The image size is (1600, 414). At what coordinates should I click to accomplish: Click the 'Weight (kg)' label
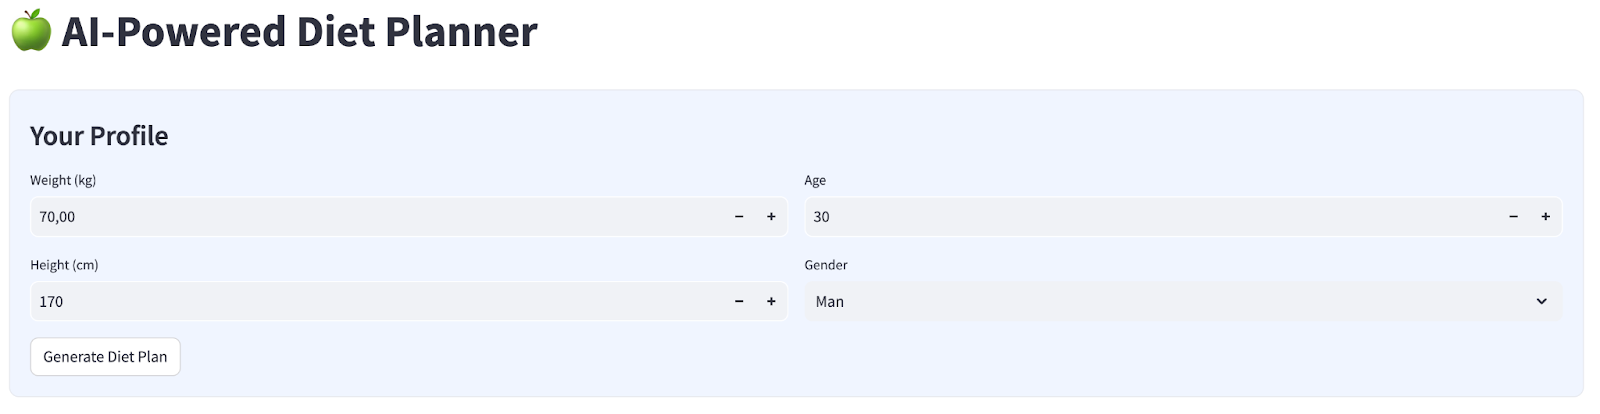pyautogui.click(x=63, y=181)
